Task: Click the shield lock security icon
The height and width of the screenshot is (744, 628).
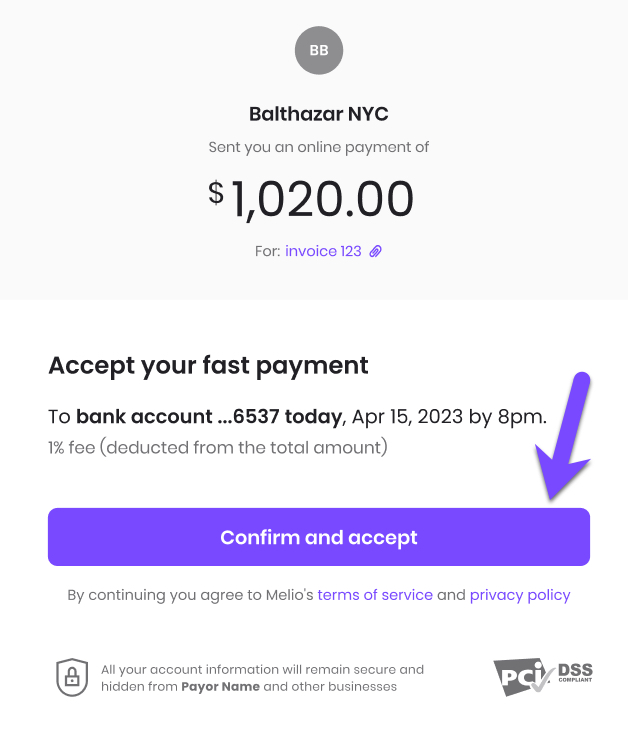Action: [x=72, y=678]
